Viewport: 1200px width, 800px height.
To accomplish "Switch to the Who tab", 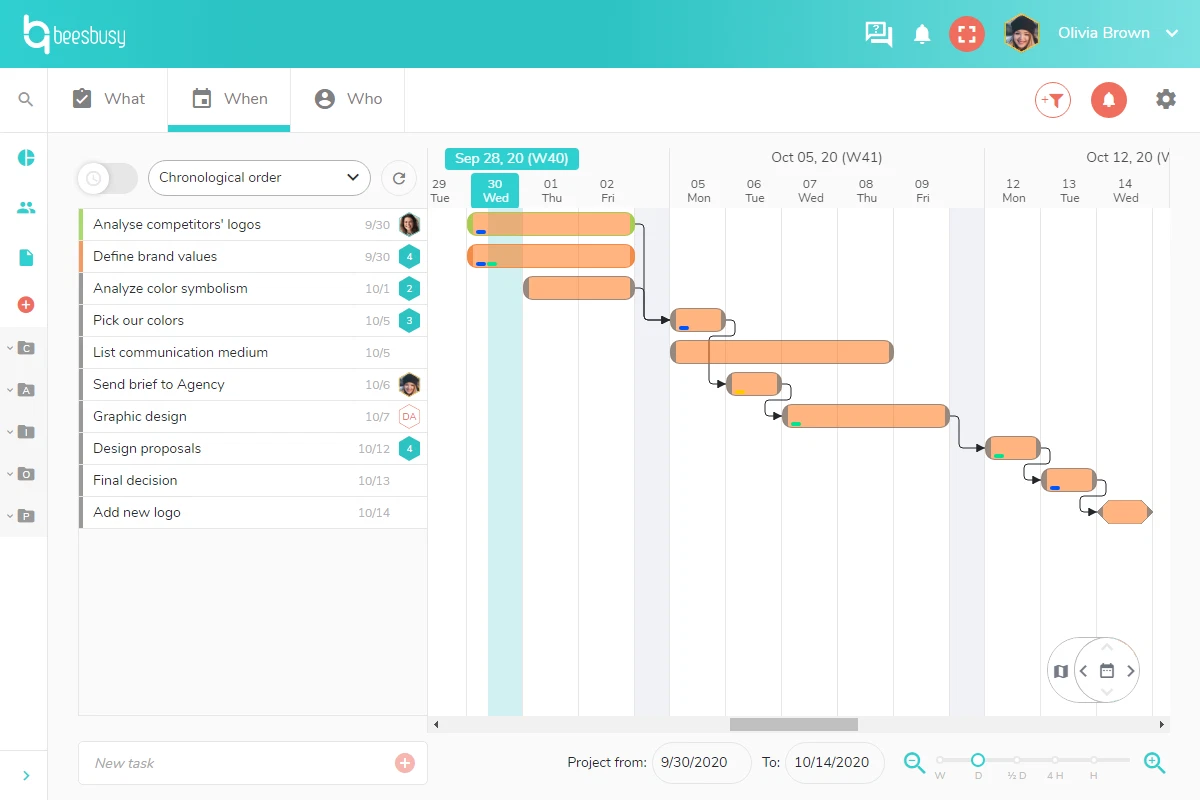I will click(347, 98).
